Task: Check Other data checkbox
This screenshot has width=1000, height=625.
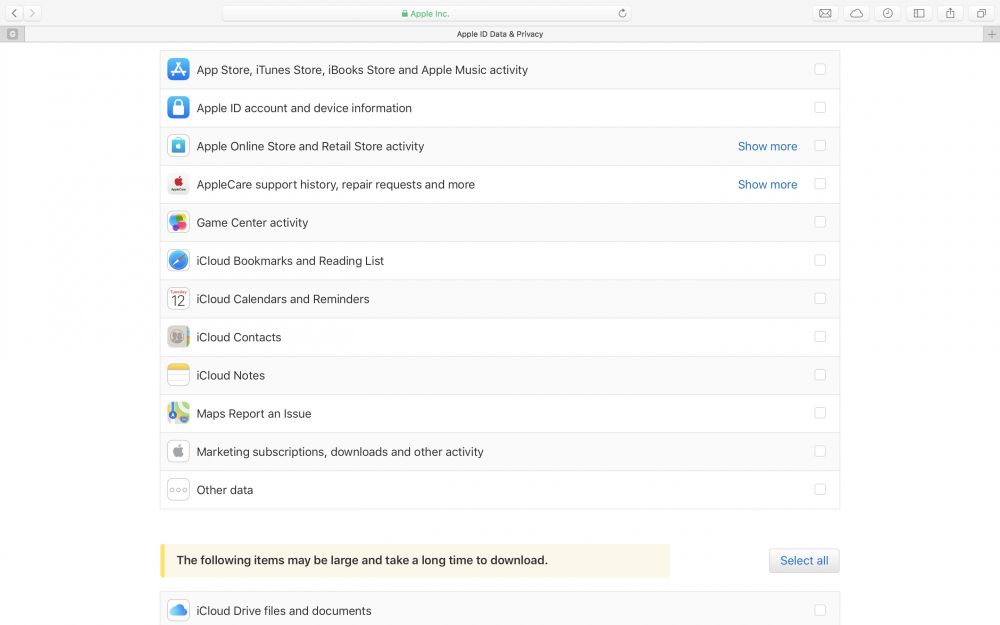Action: pyautogui.click(x=820, y=489)
